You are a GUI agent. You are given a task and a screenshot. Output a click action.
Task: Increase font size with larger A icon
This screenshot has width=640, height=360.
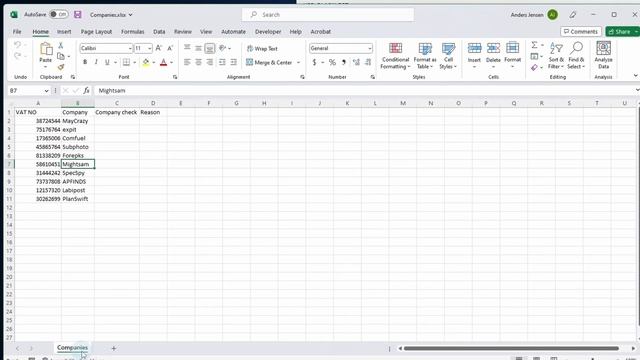click(159, 48)
